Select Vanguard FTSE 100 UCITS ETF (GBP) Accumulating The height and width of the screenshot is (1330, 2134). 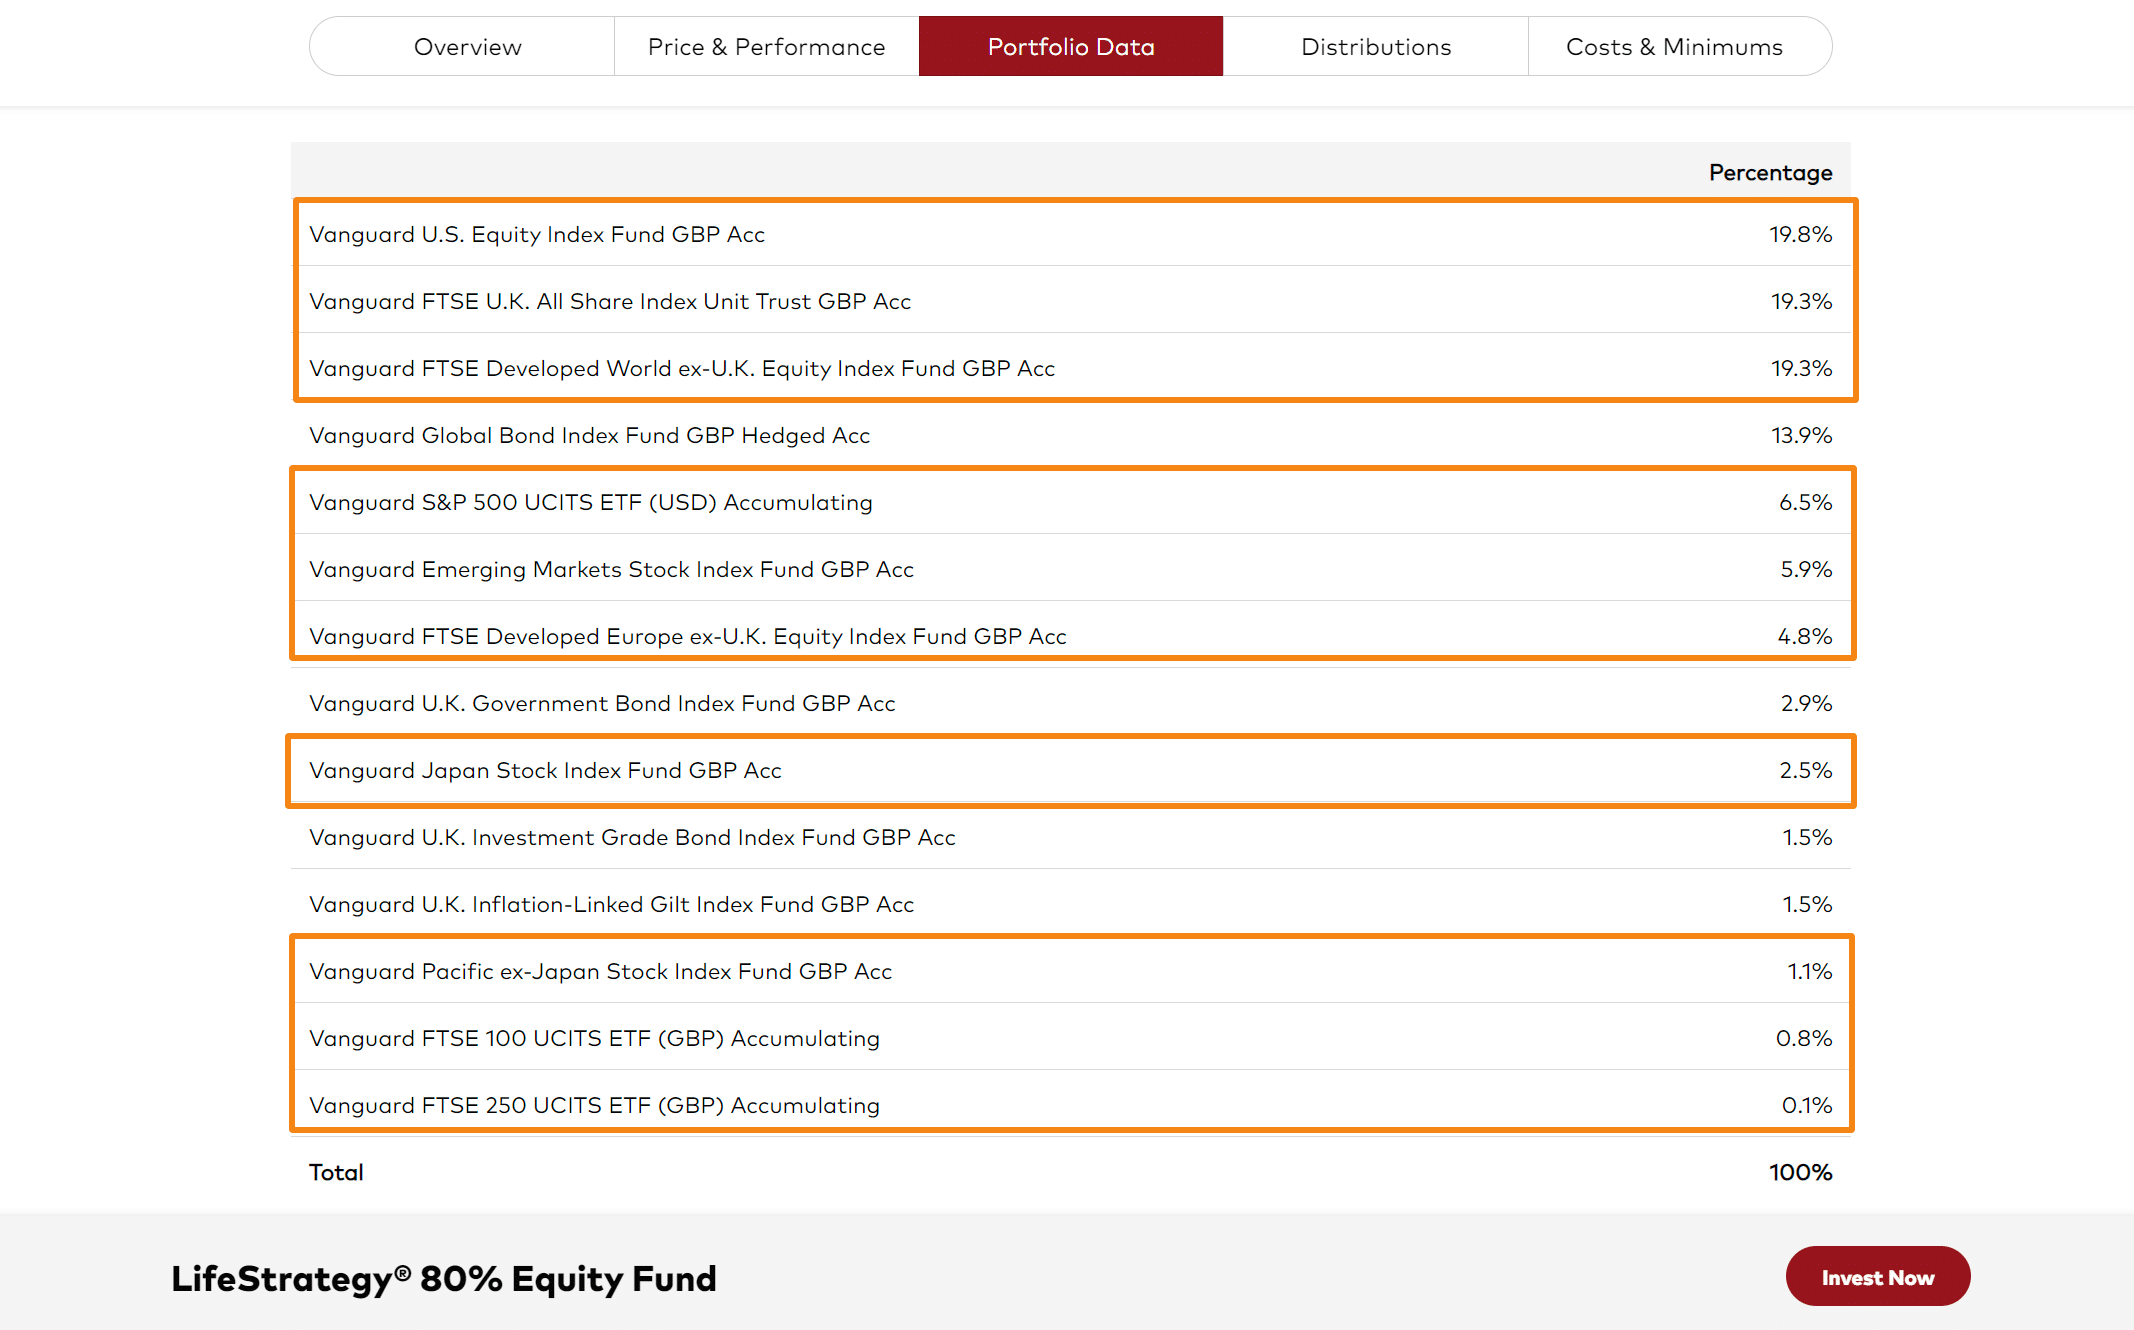594,1038
